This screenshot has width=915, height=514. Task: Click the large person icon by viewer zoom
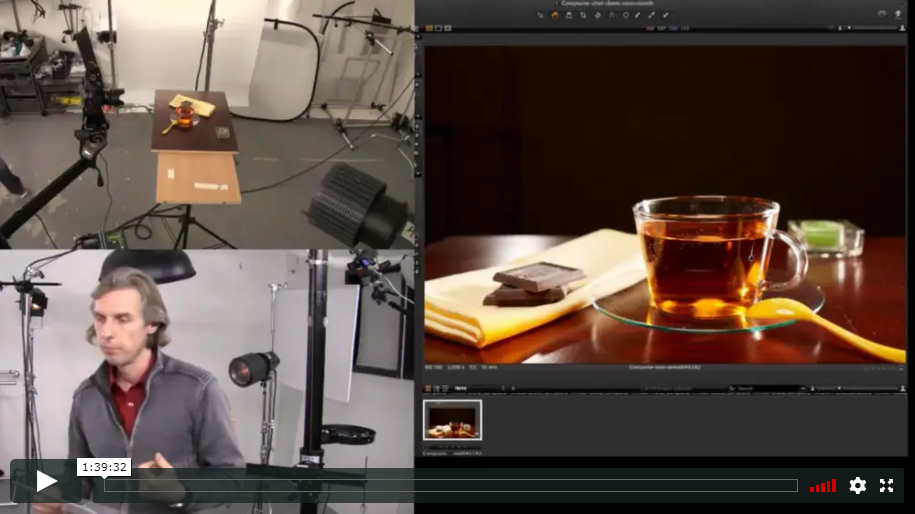902,28
